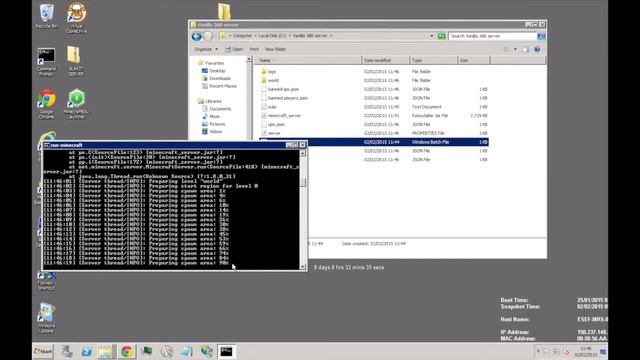Image resolution: width=640 pixels, height=360 pixels.
Task: Open the Recycle Bin desktop icon
Action: (46, 16)
